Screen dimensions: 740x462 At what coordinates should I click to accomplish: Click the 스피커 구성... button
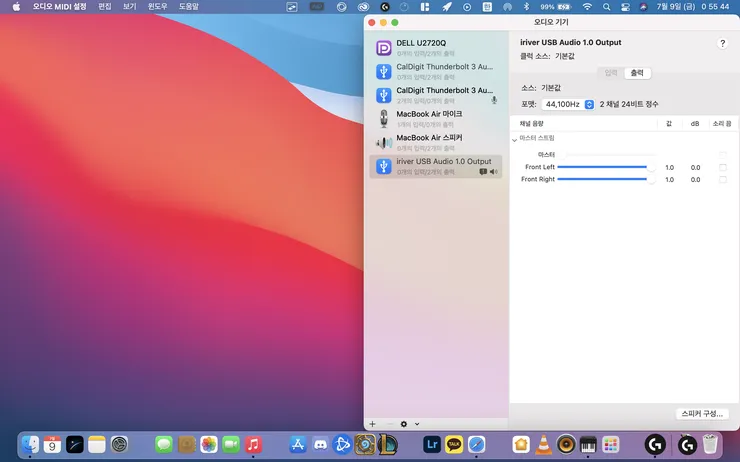coord(702,413)
